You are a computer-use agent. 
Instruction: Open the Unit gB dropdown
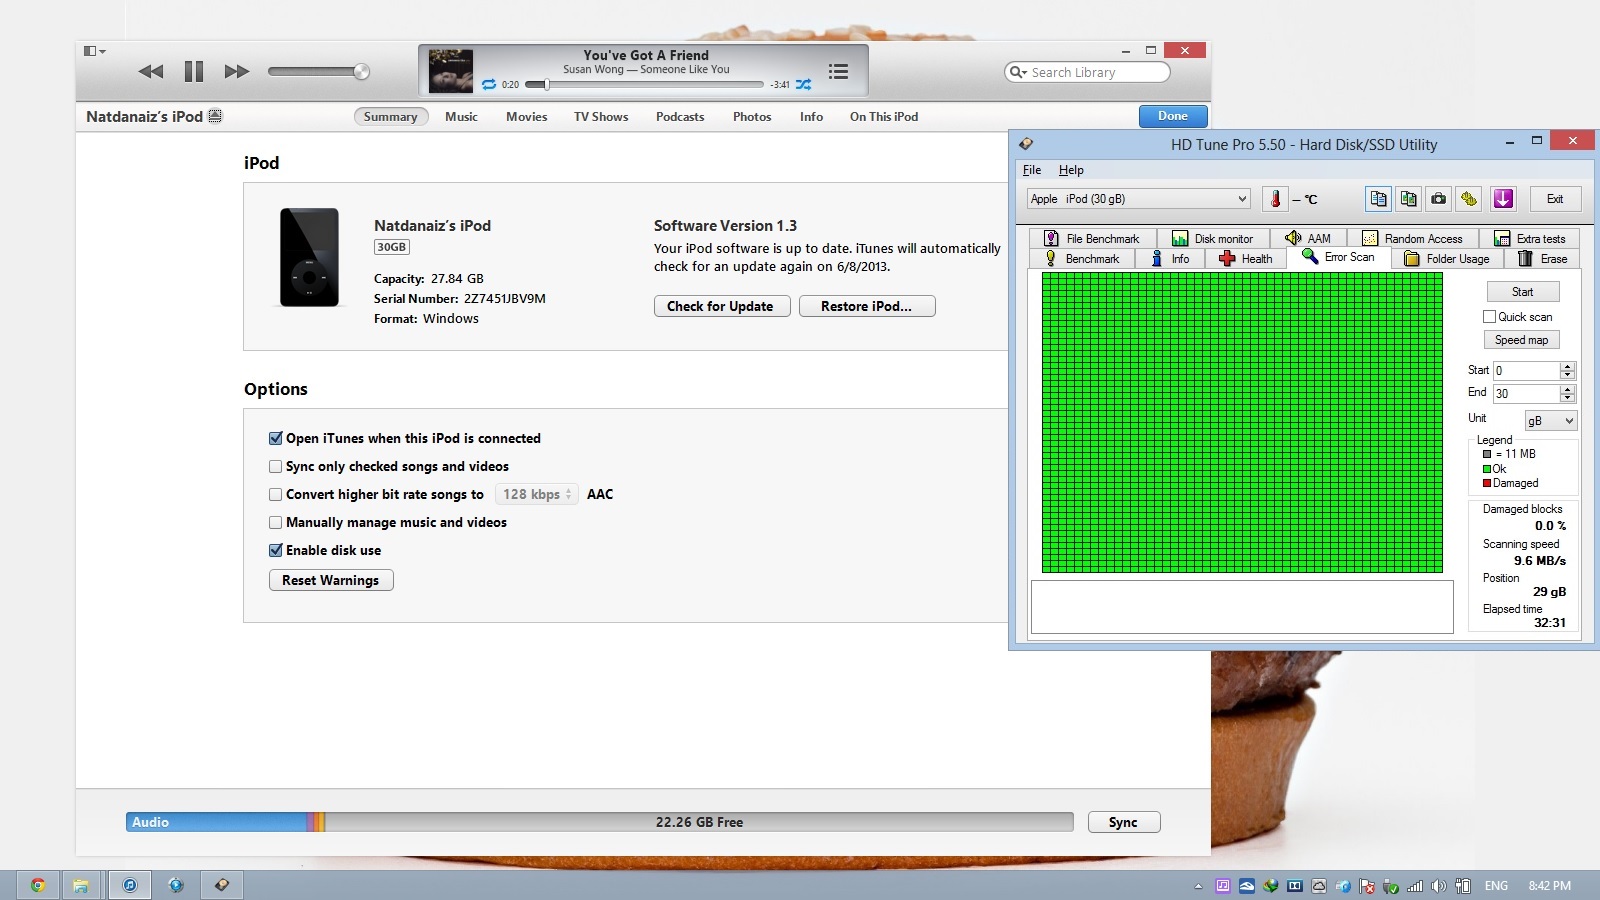(1550, 421)
